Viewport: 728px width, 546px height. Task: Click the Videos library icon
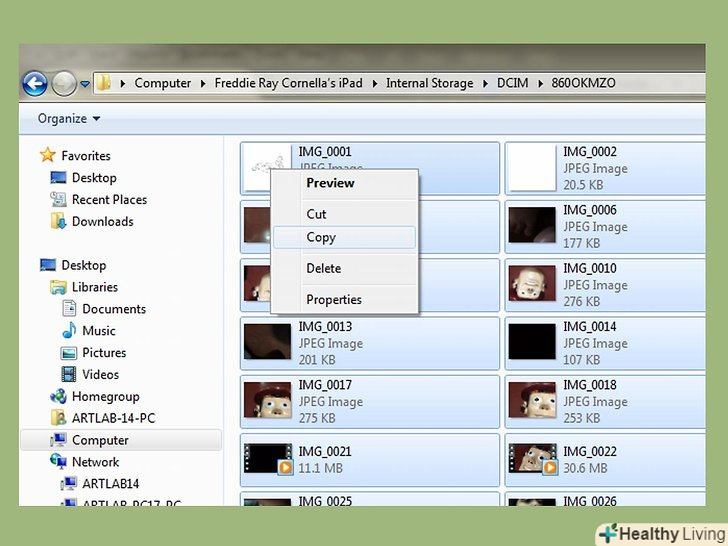[69, 375]
